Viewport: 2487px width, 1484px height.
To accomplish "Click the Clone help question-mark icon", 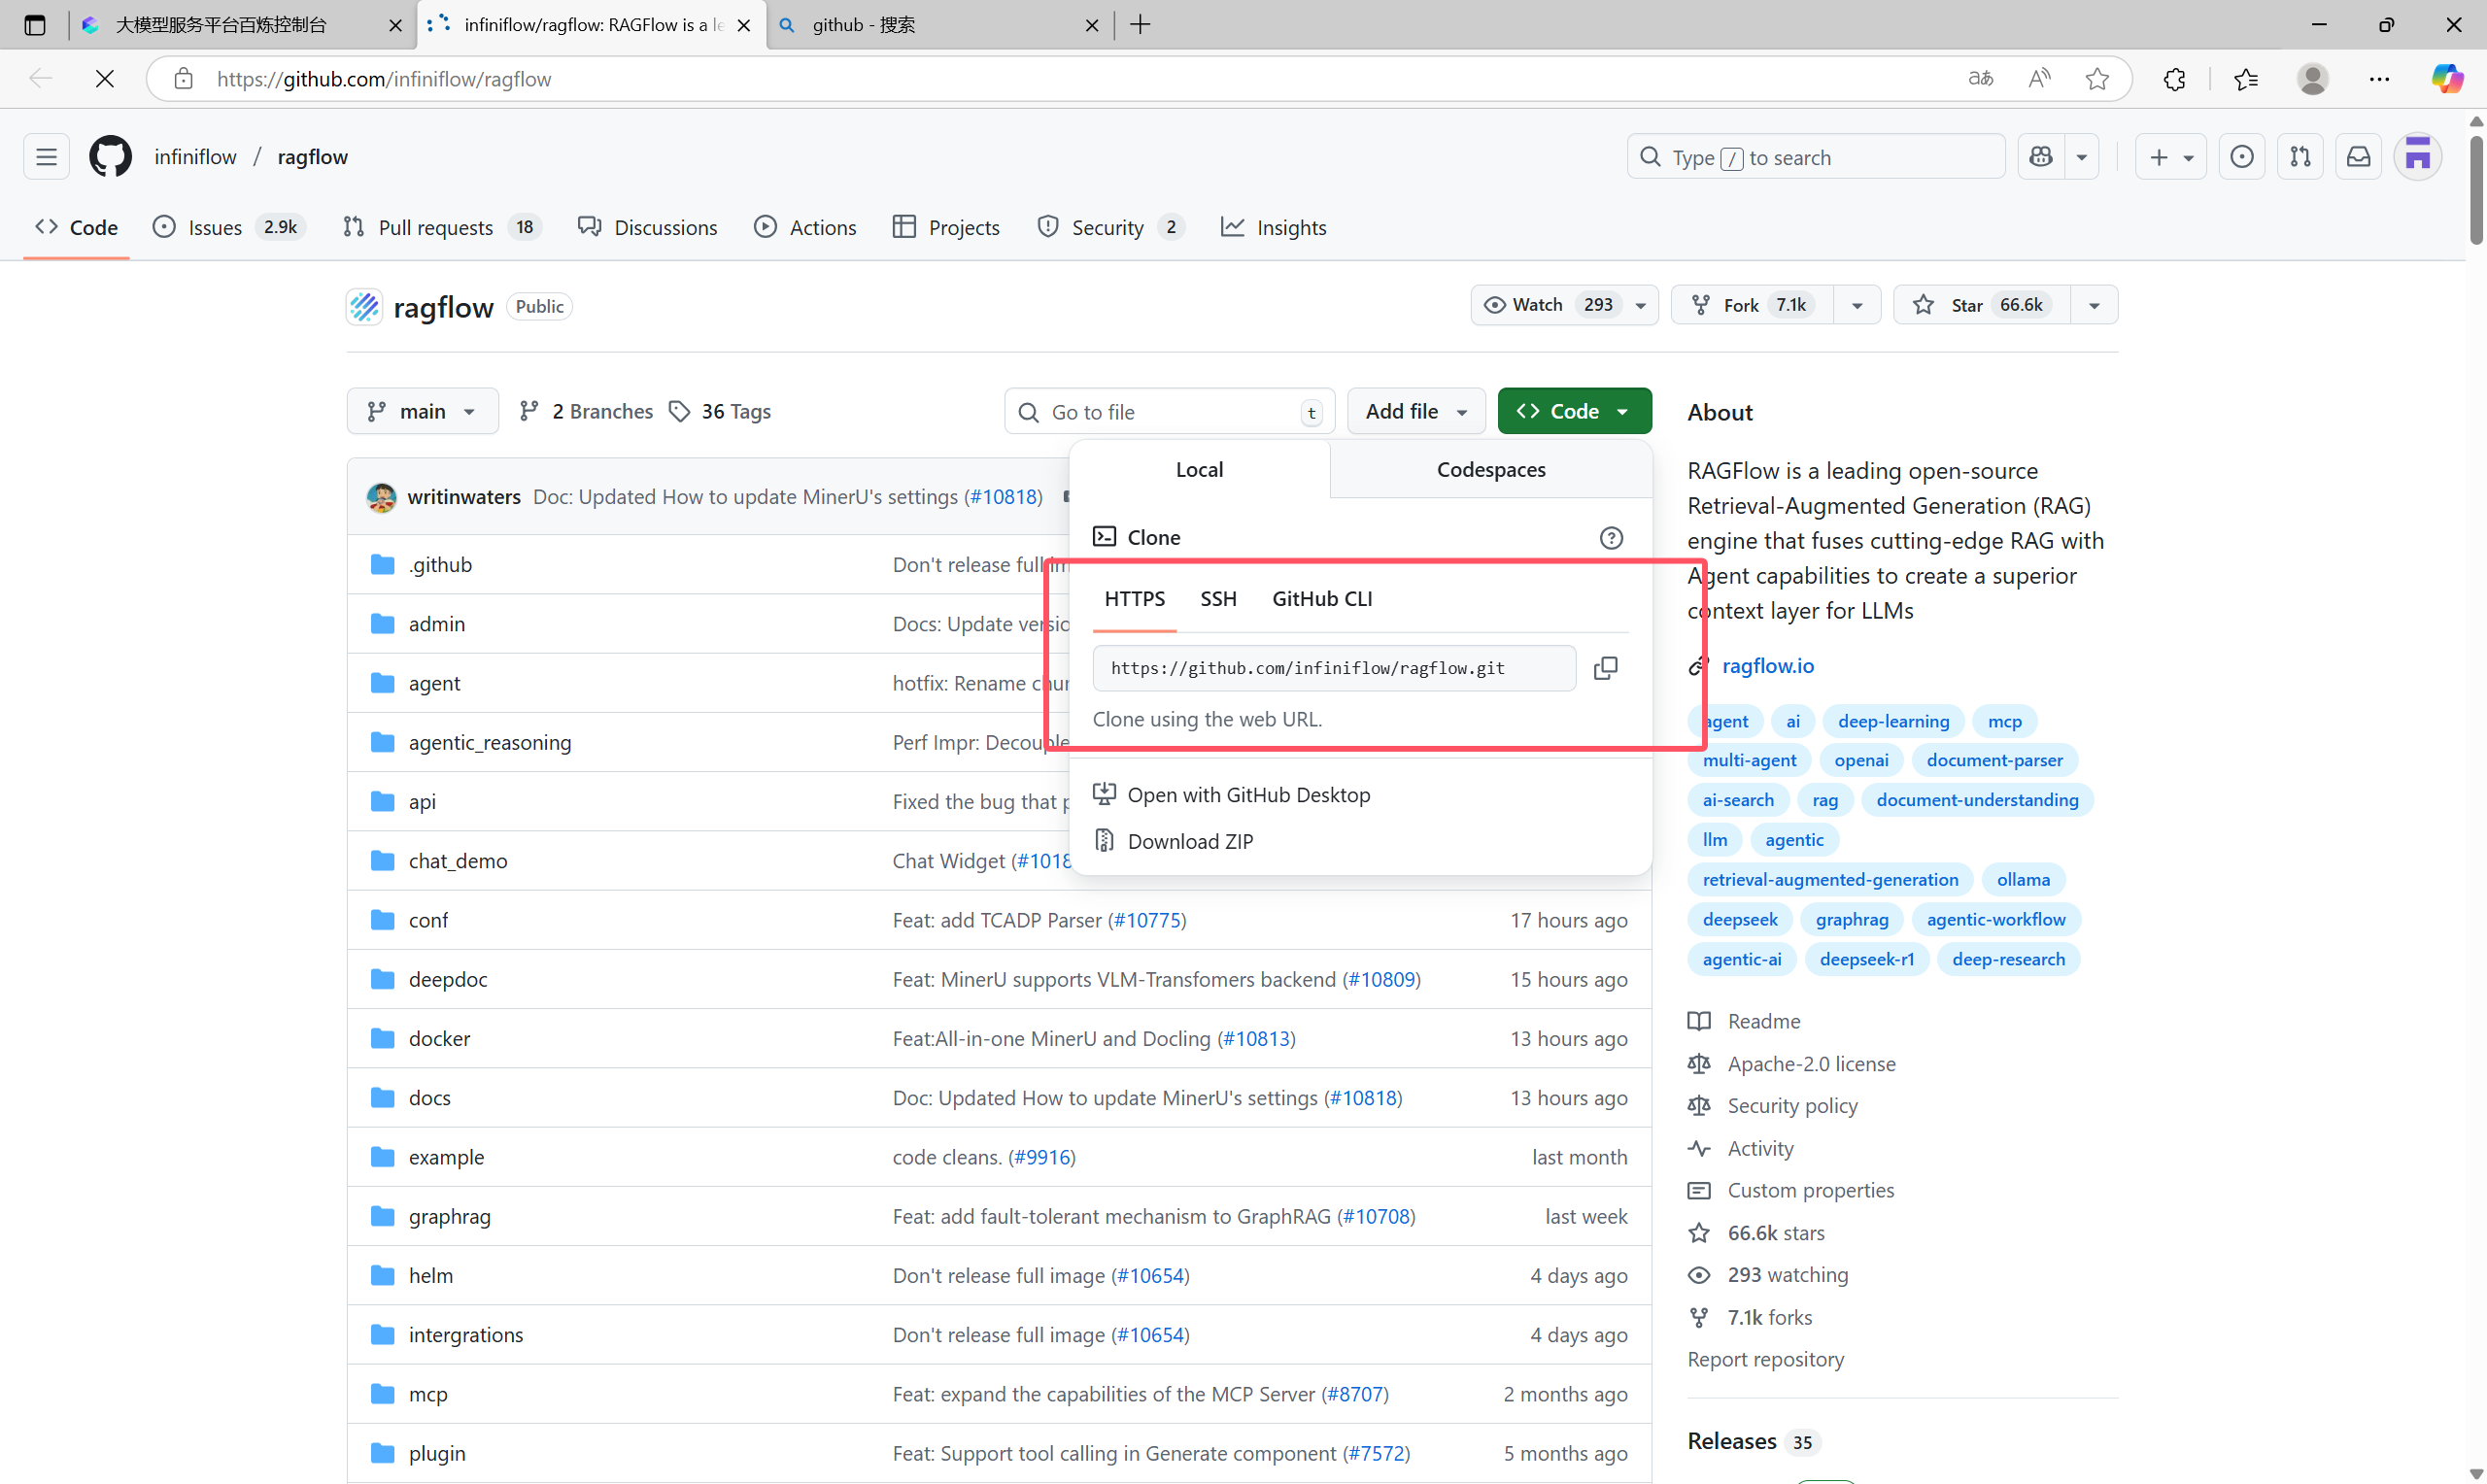I will pyautogui.click(x=1611, y=538).
